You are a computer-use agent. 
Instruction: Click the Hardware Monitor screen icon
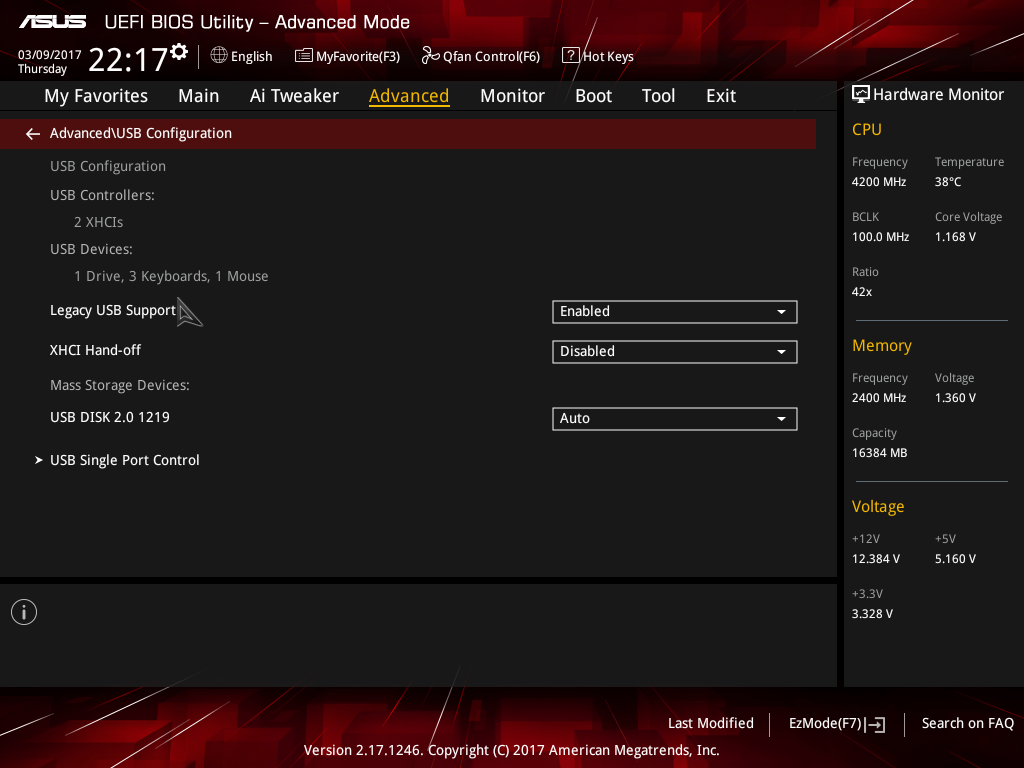coord(861,95)
